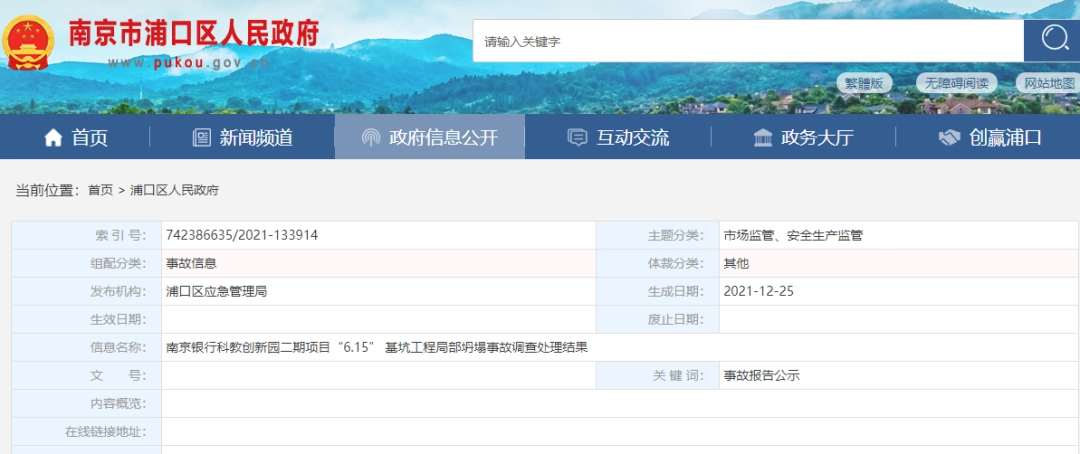Focus the keyword search input field
Viewport: 1080px width, 454px height.
pyautogui.click(x=748, y=41)
